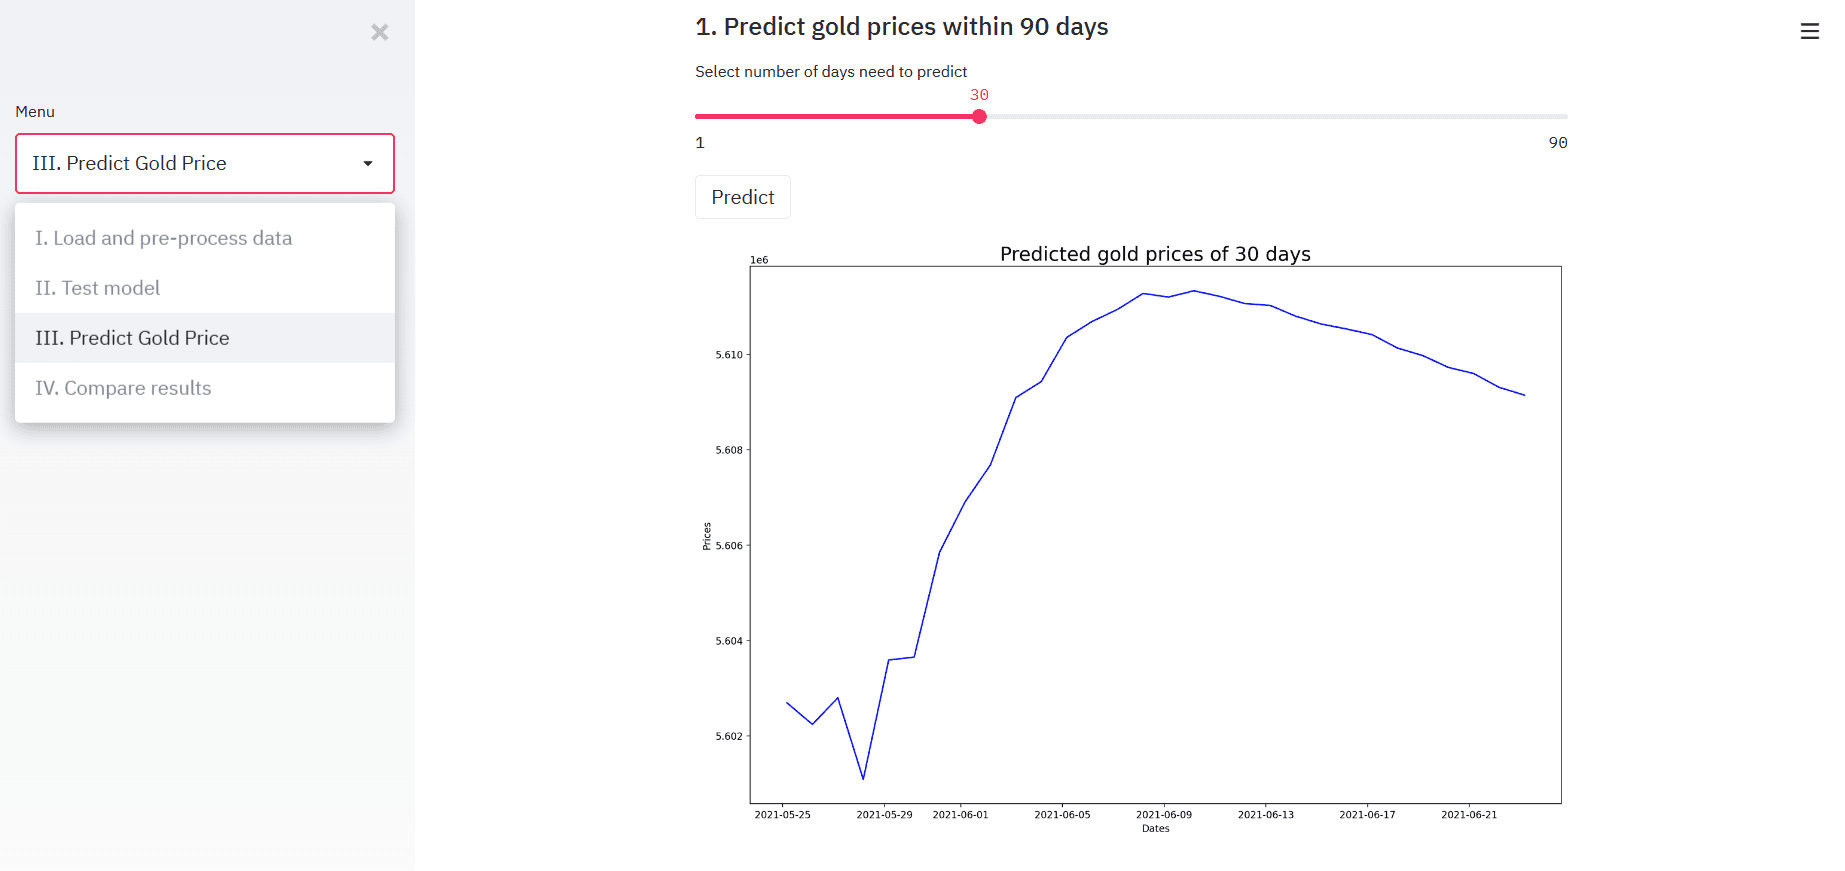Click the red slider value label showing 30
1845x871 pixels.
point(978,93)
